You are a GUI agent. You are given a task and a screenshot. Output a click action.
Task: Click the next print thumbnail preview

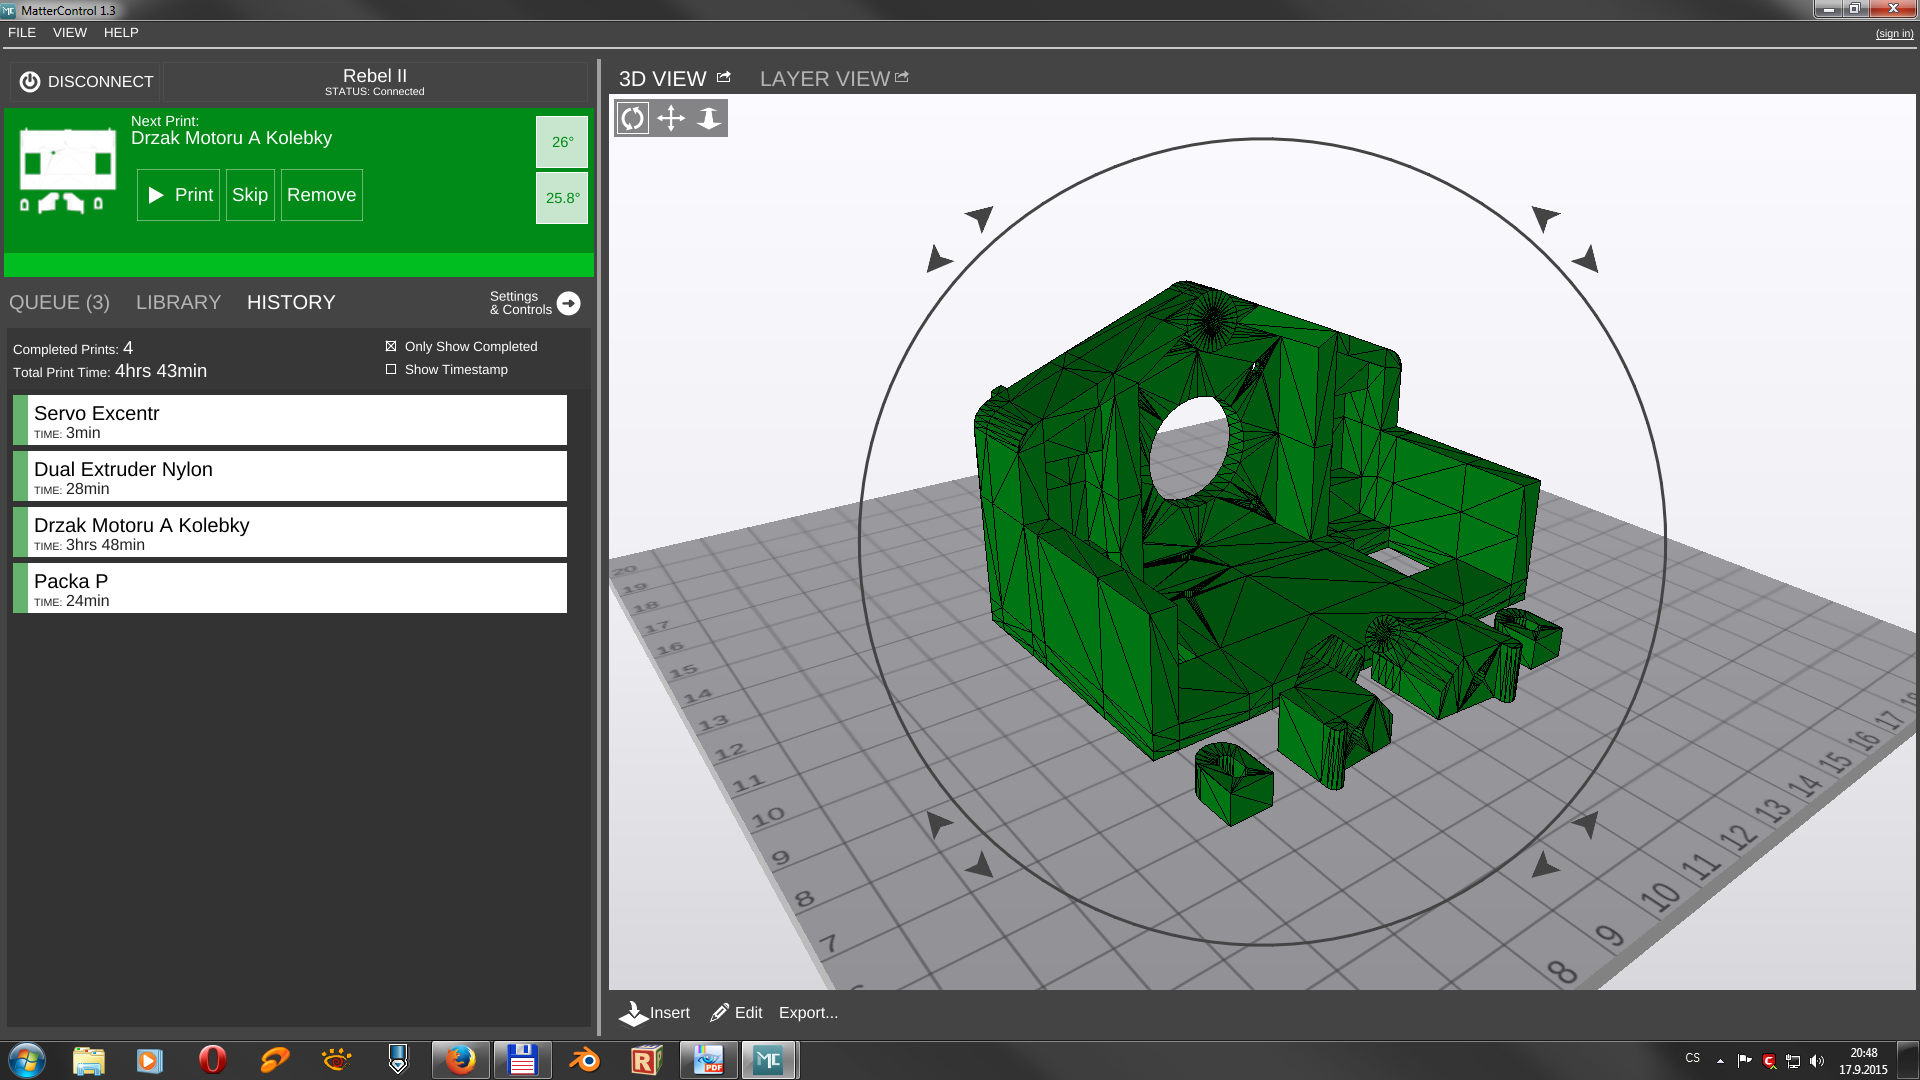[67, 170]
